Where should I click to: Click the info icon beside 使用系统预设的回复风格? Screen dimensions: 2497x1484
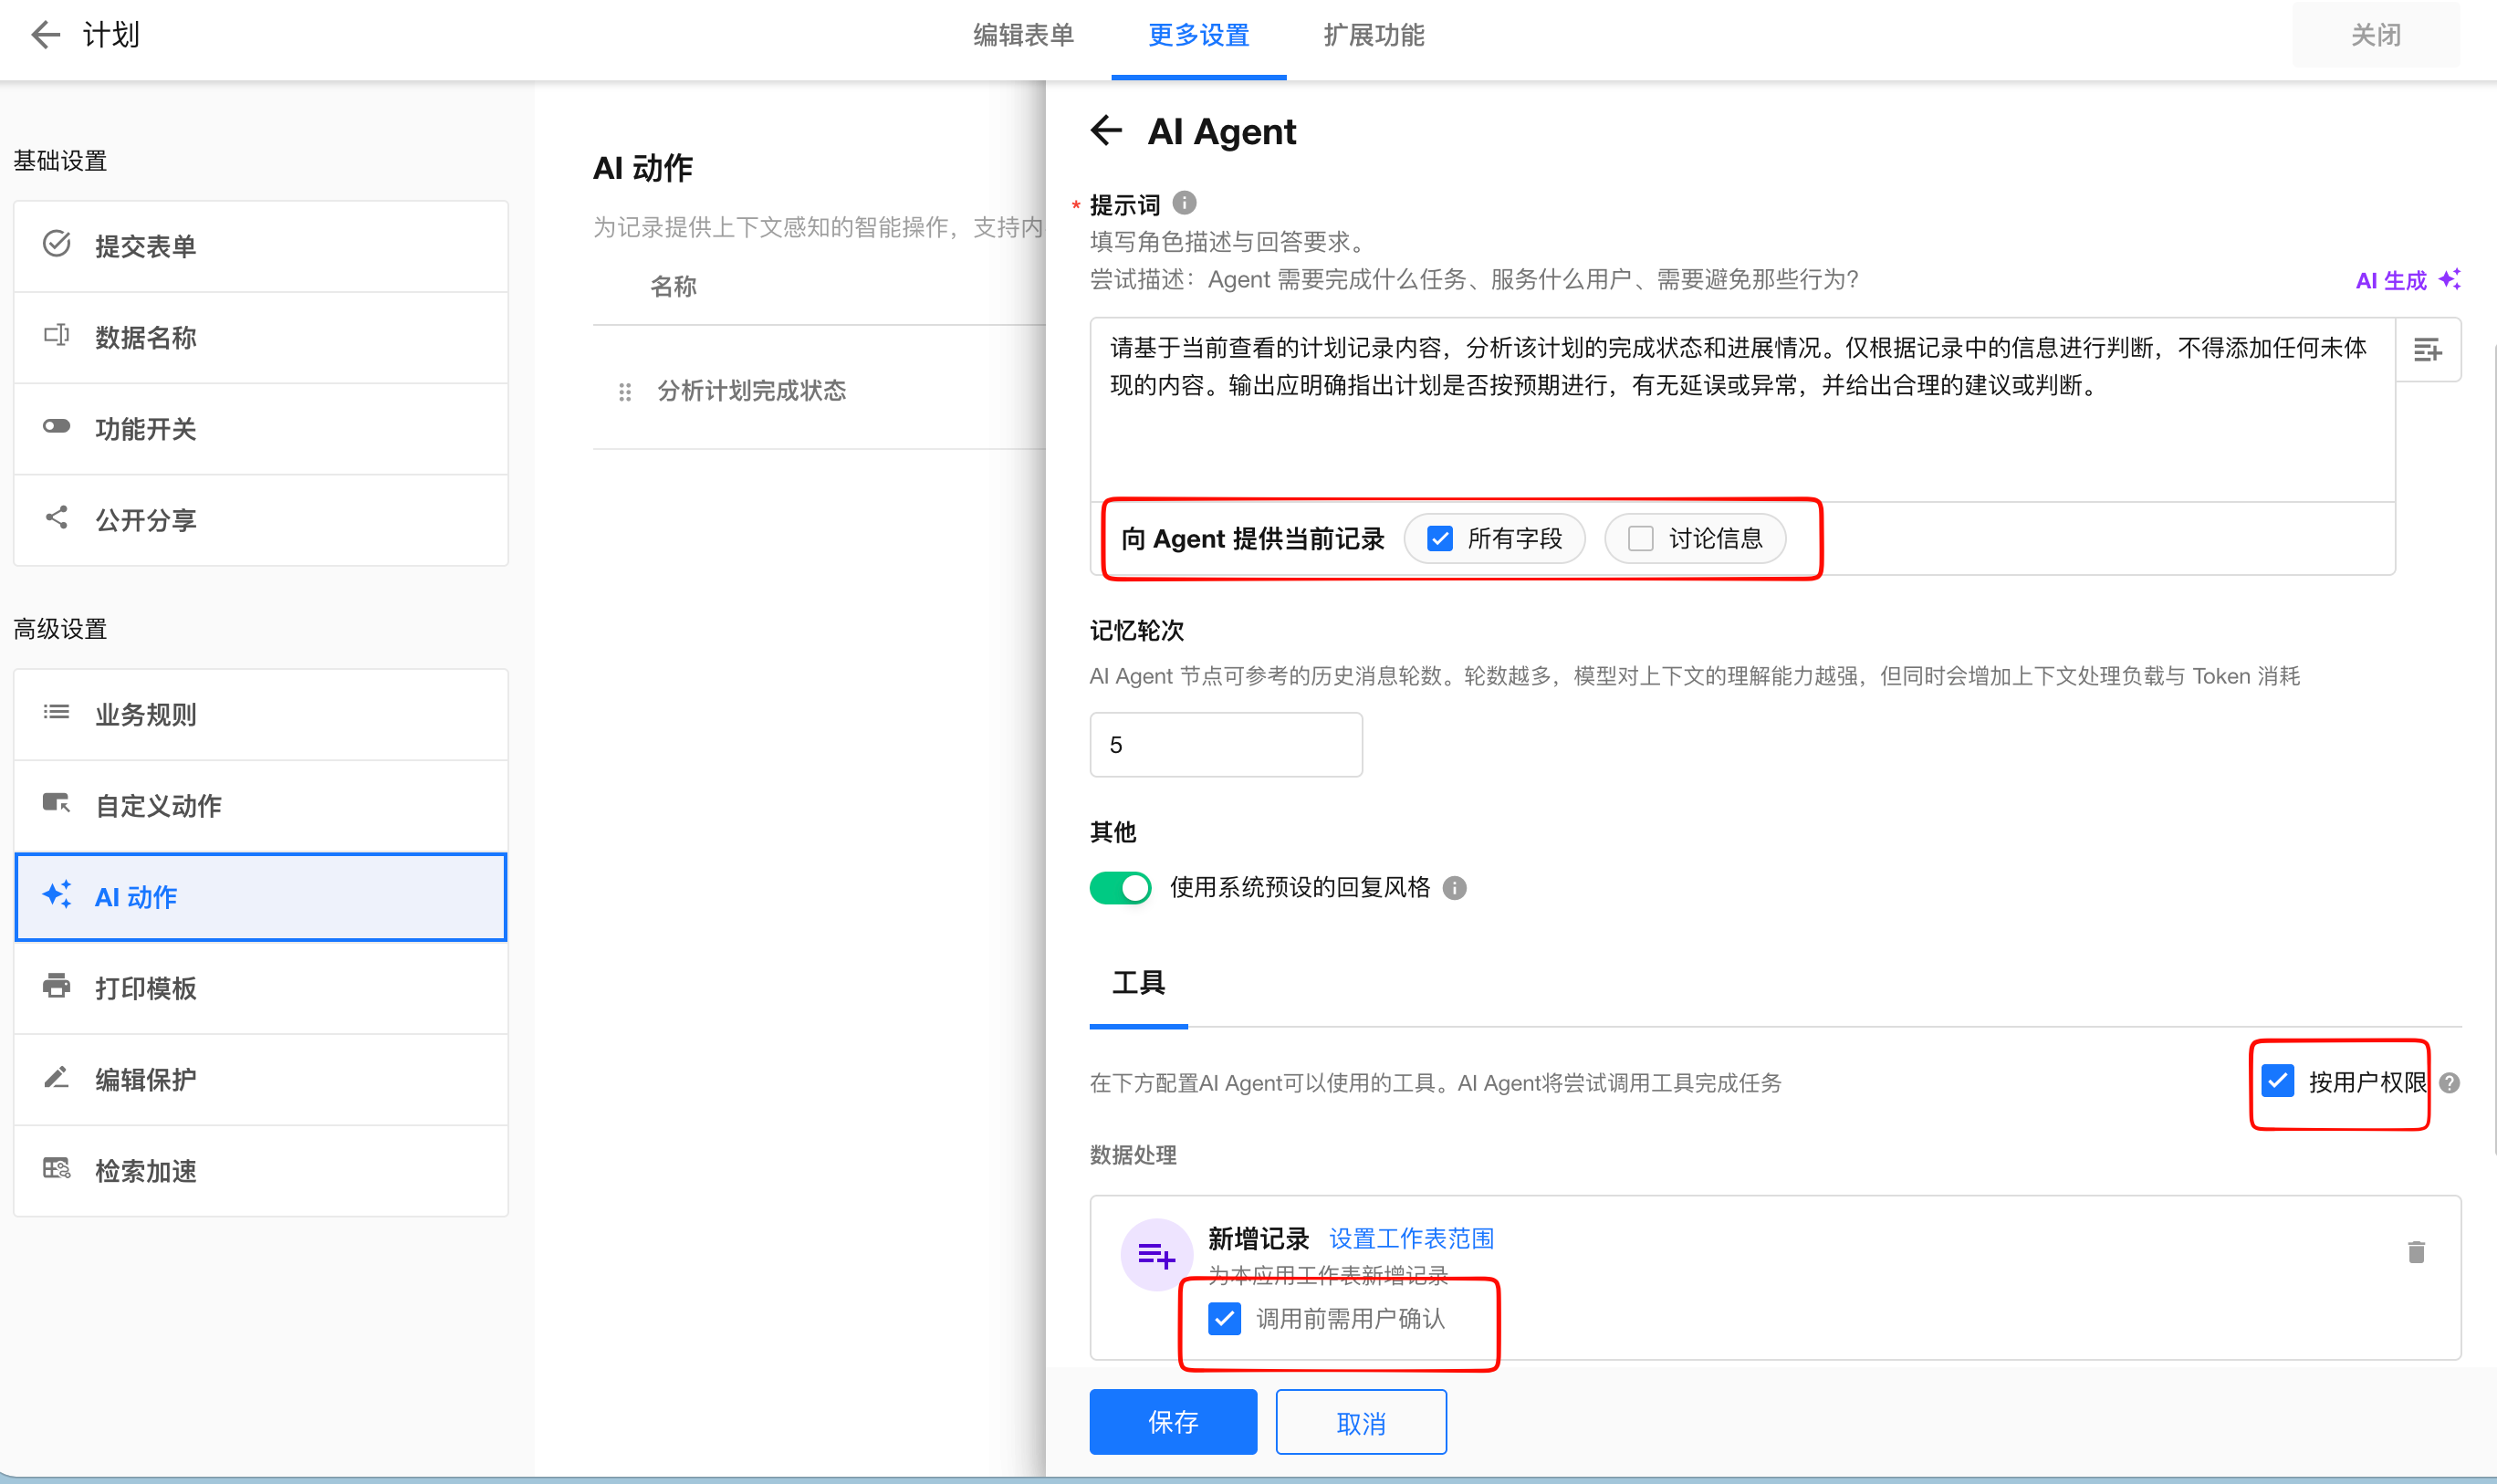pyautogui.click(x=1455, y=888)
